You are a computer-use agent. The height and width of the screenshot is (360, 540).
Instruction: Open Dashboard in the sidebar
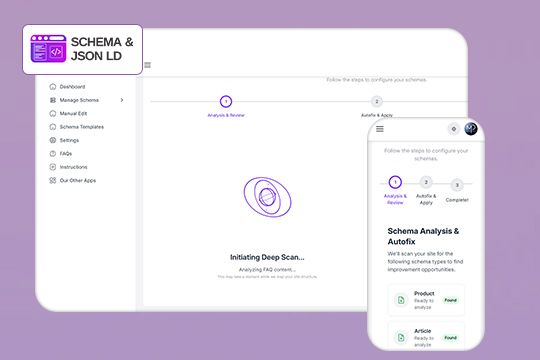pyautogui.click(x=72, y=87)
